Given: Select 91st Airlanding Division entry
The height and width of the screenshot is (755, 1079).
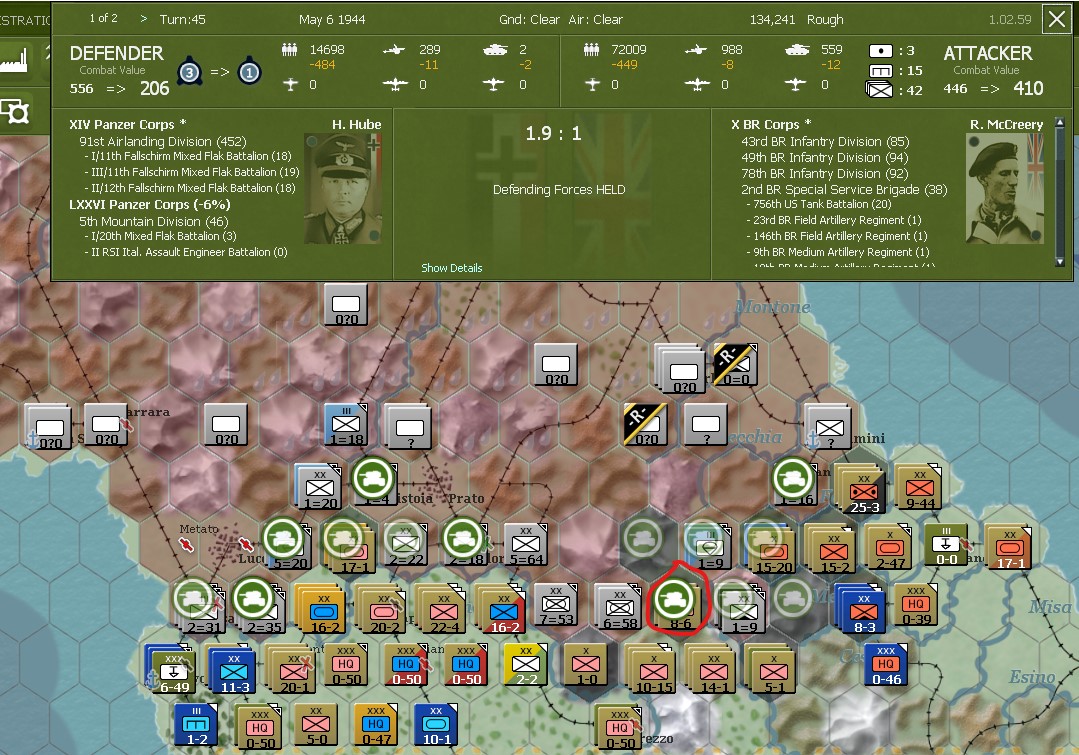Looking at the screenshot, I should 162,141.
